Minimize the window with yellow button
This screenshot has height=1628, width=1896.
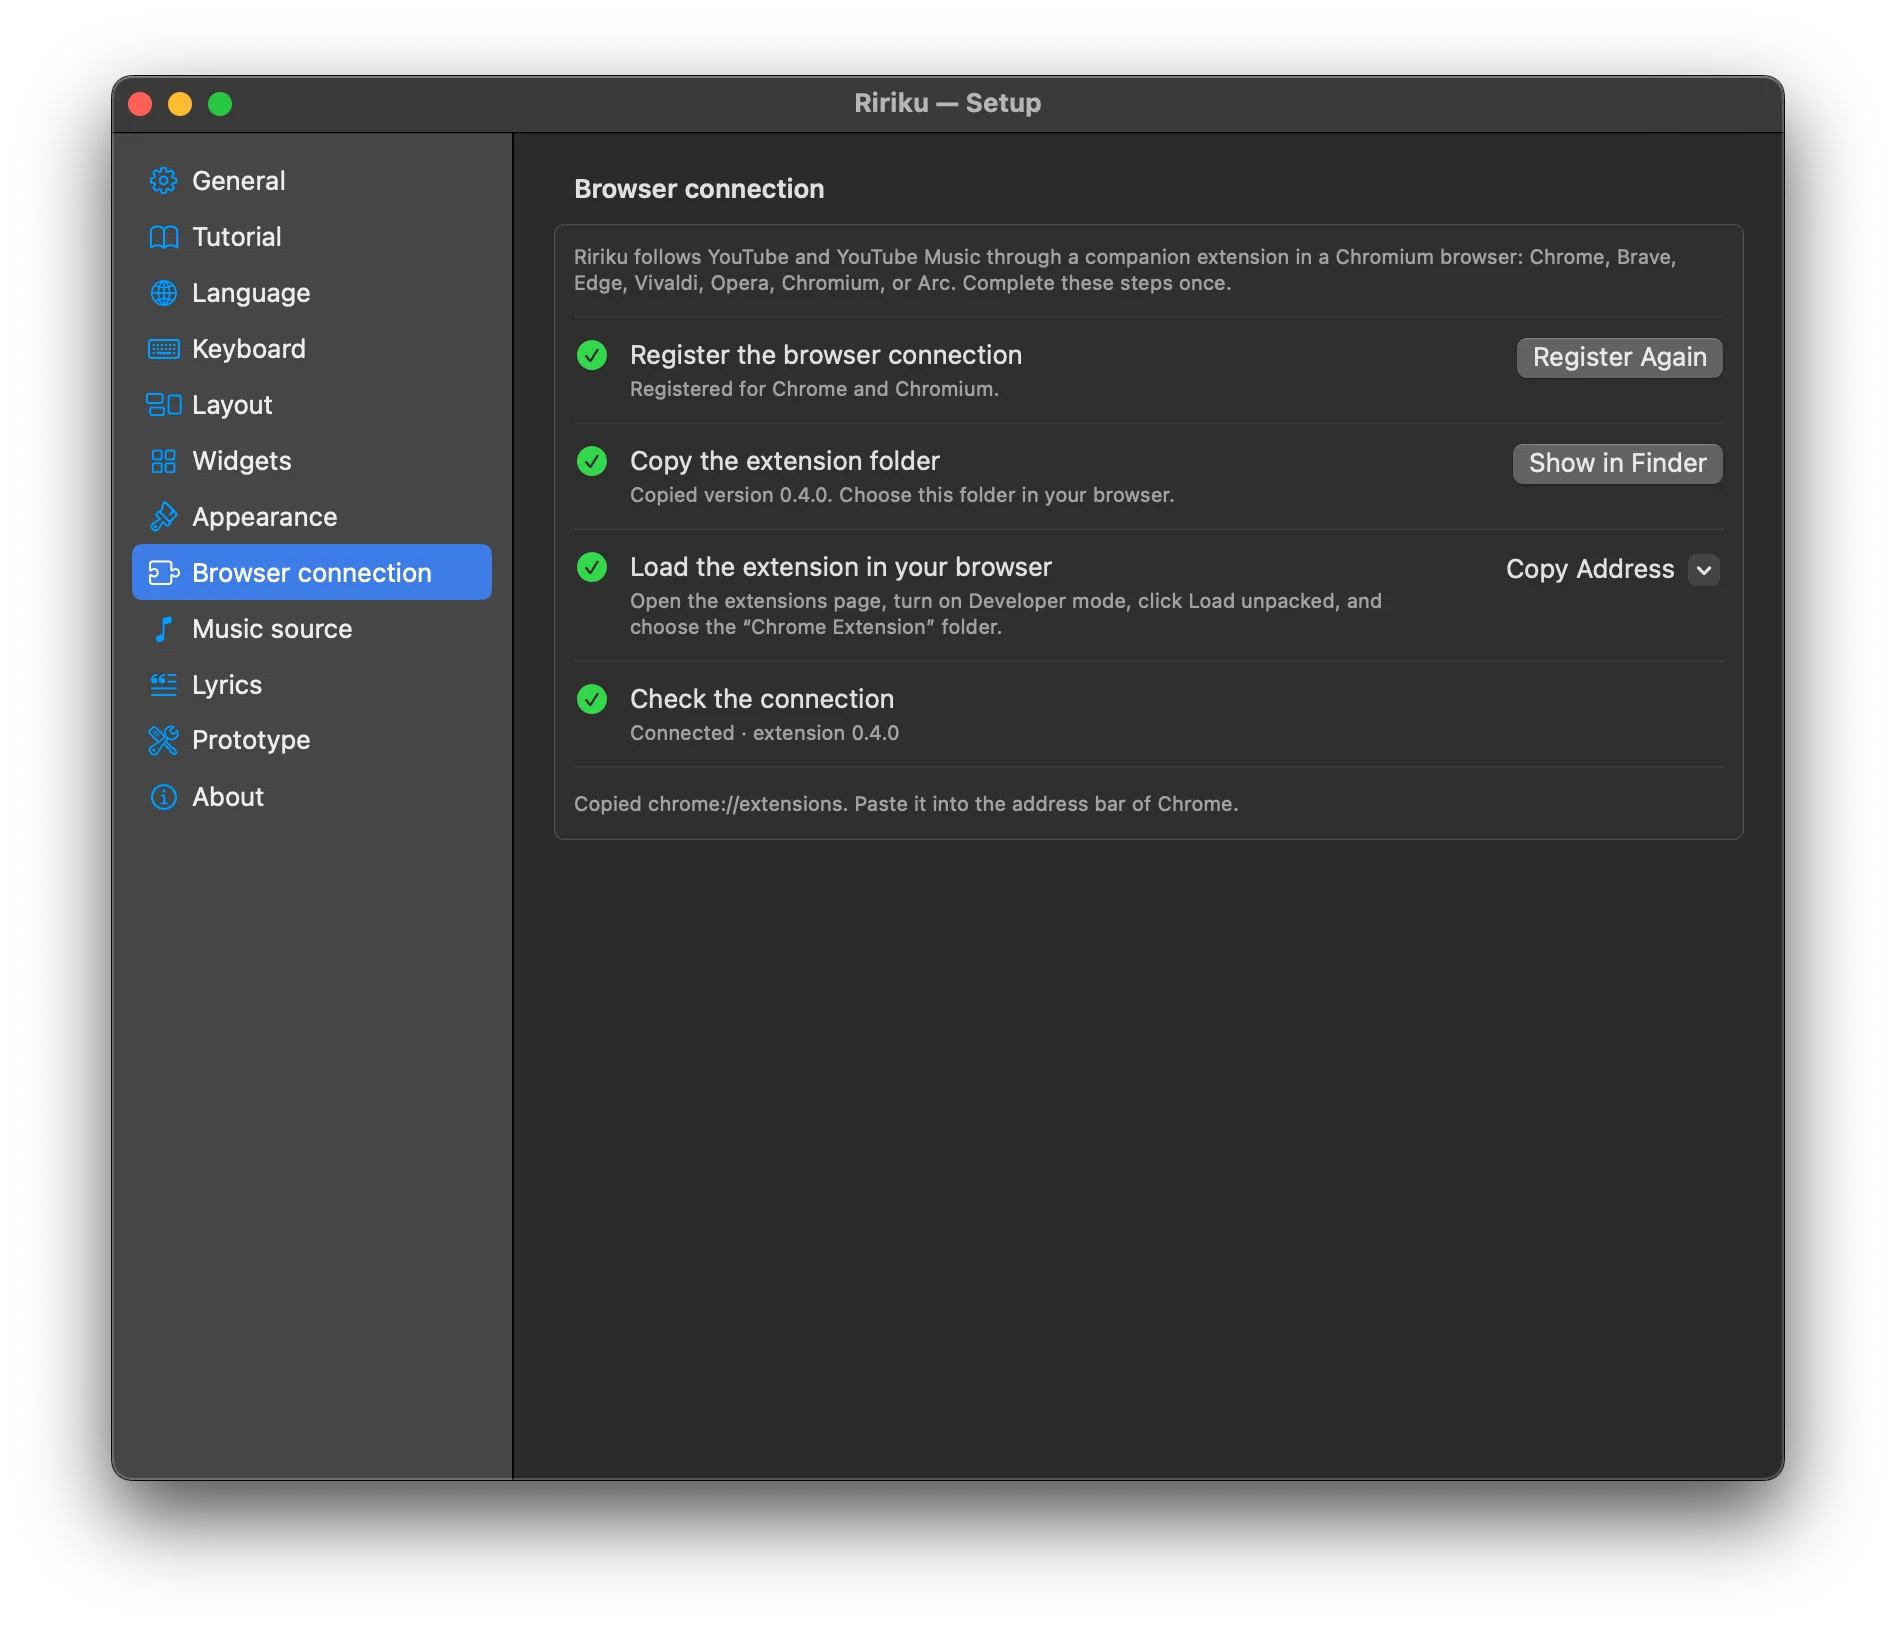click(180, 104)
